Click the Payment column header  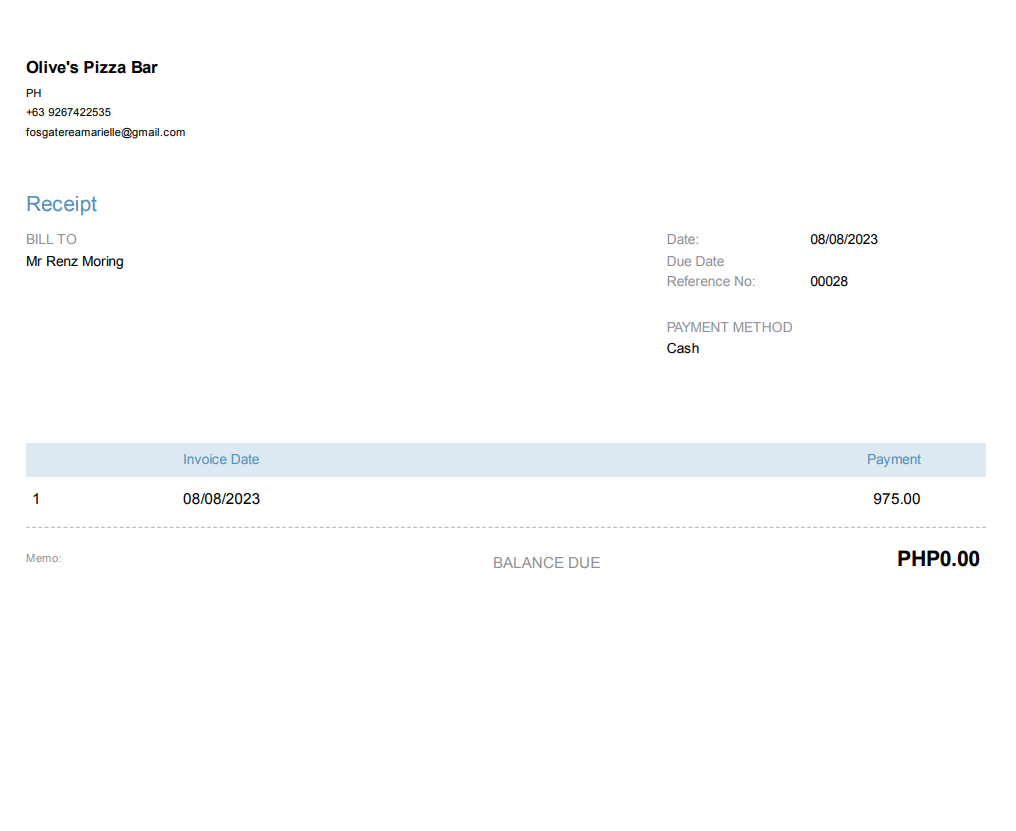pyautogui.click(x=894, y=460)
